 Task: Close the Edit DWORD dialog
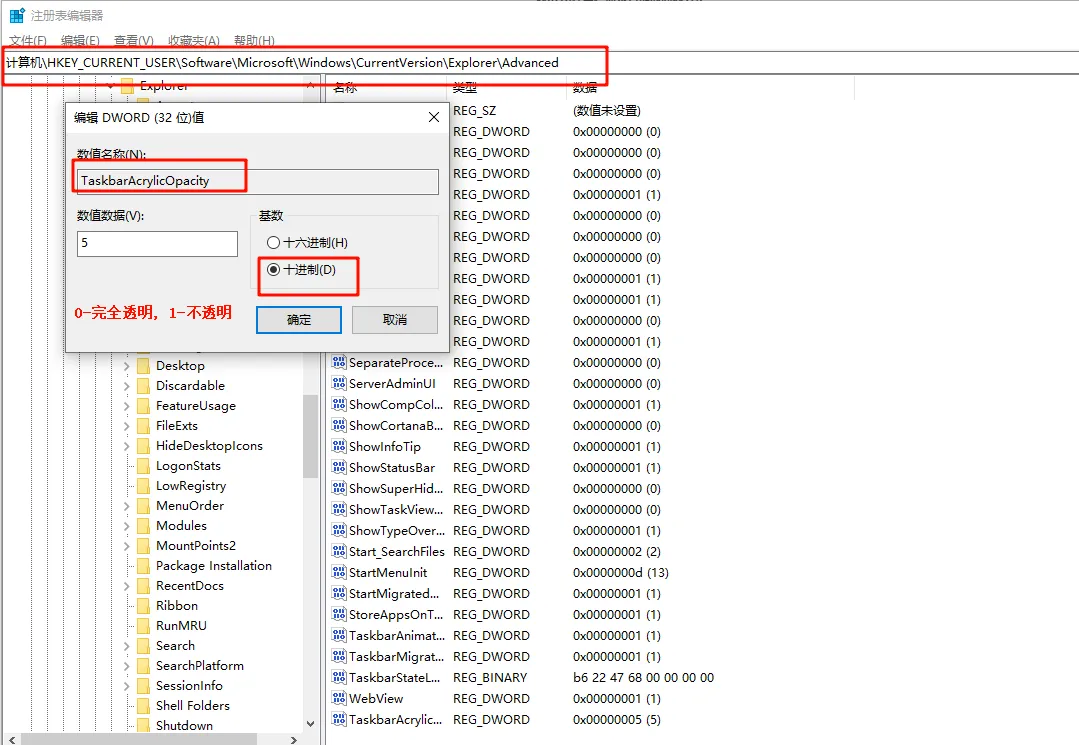coord(434,117)
